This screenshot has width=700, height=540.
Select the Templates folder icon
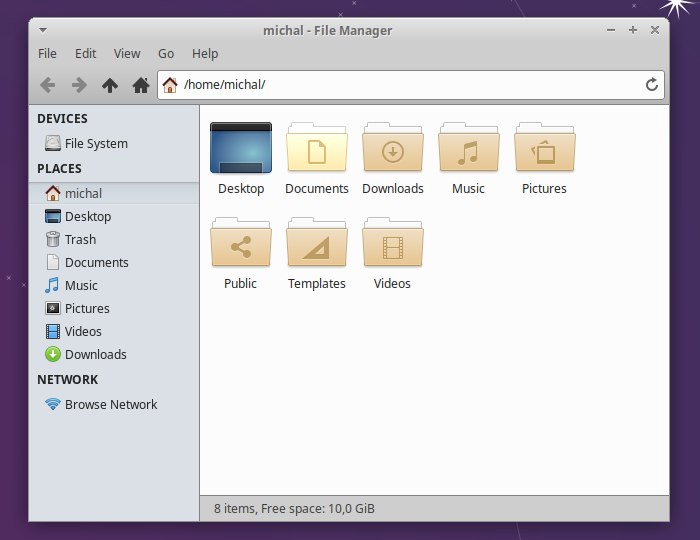[x=317, y=242]
